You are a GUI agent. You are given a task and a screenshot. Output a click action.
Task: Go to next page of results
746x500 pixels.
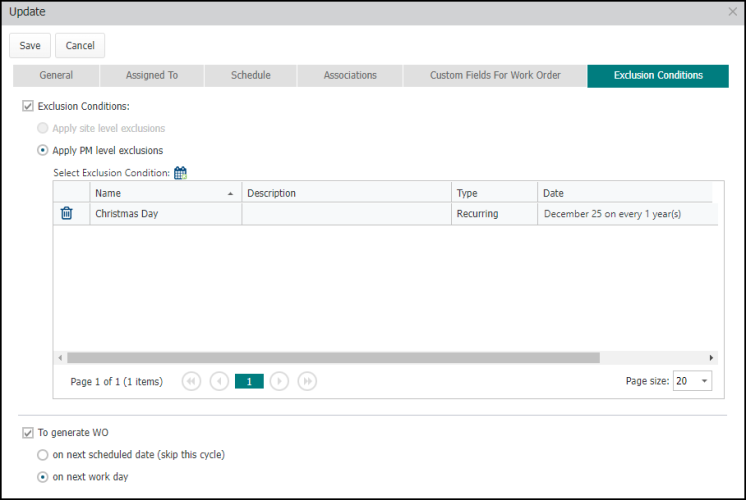280,381
